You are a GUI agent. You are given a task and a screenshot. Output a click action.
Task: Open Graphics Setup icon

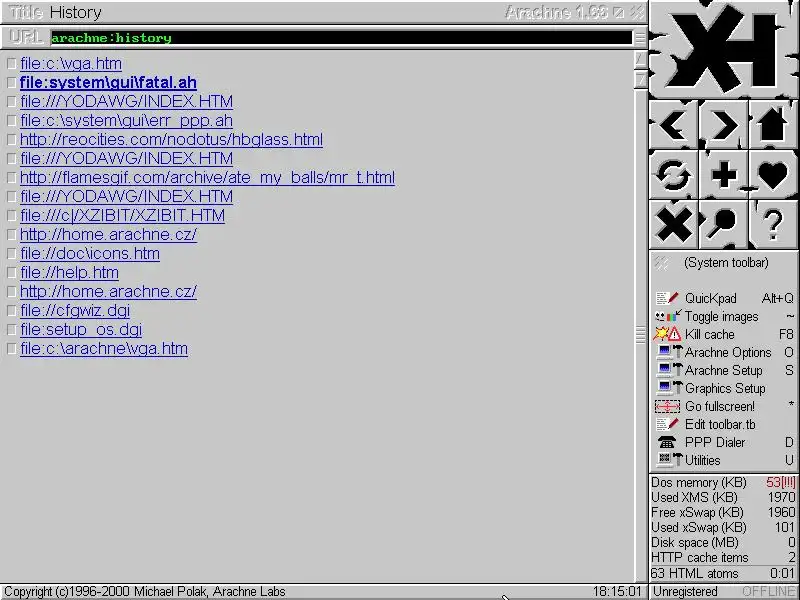click(669, 388)
